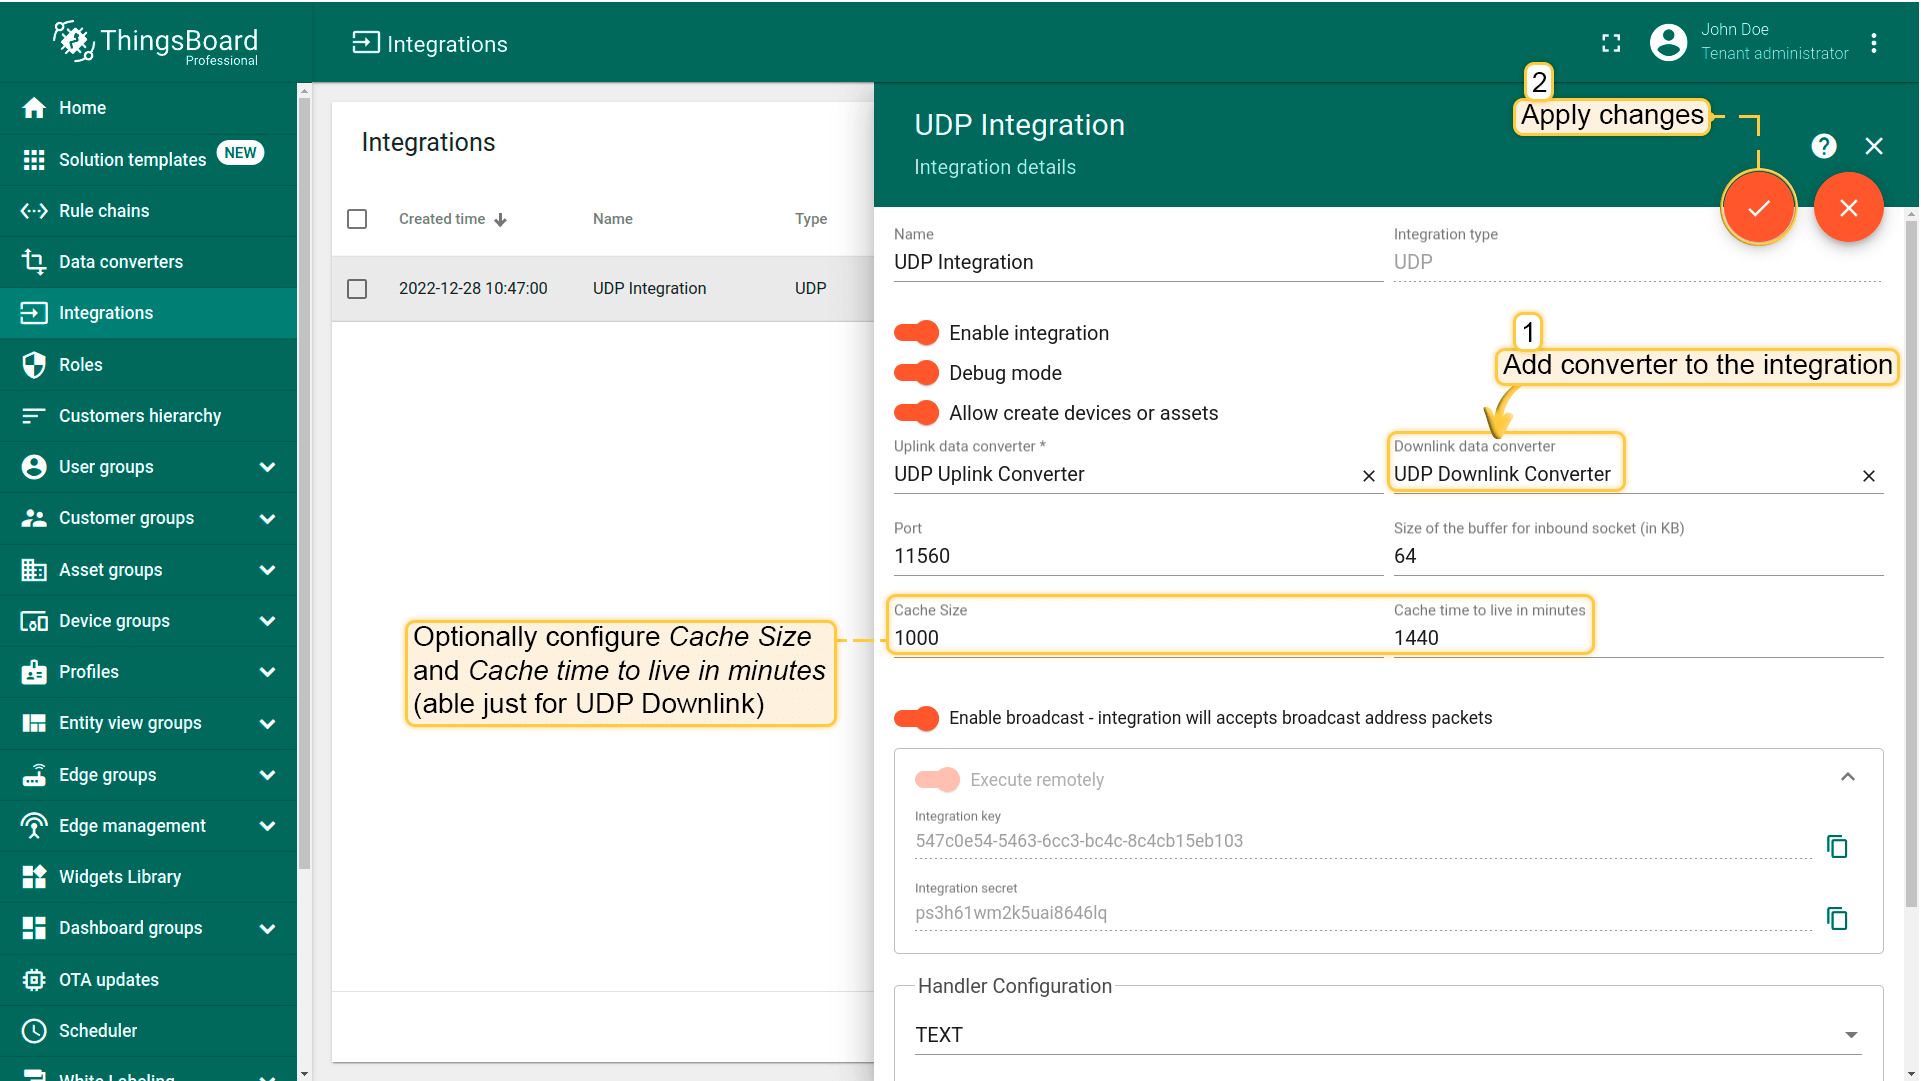Expand Device groups chevron
The height and width of the screenshot is (1081, 1921).
point(267,621)
